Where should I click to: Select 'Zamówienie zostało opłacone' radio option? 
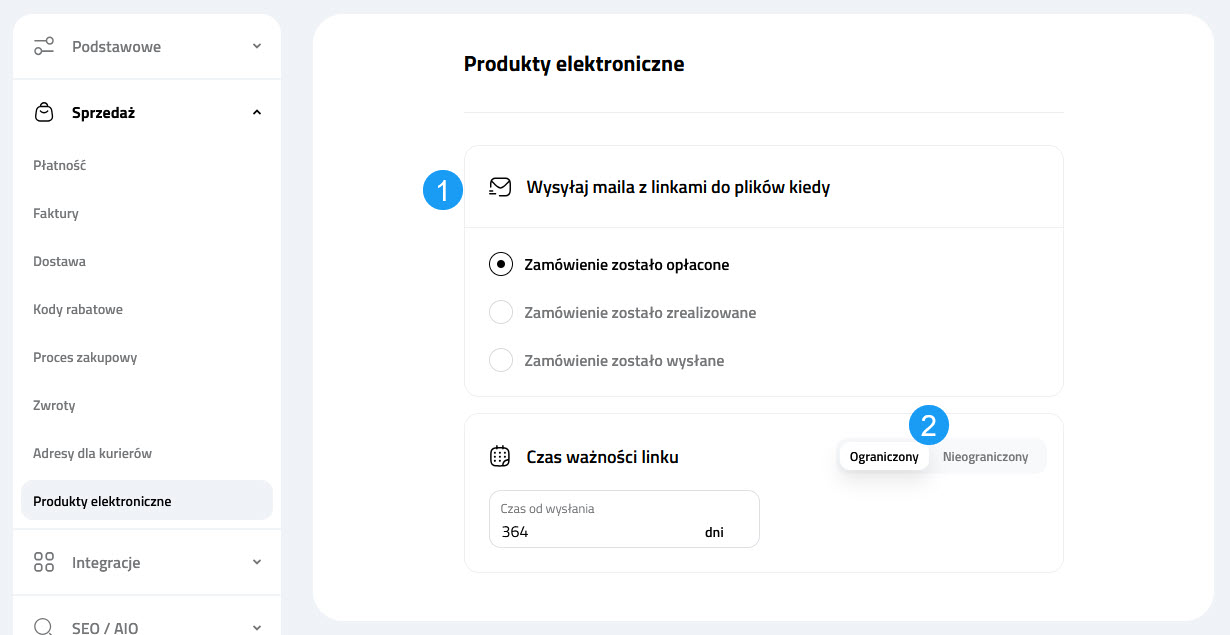click(501, 264)
